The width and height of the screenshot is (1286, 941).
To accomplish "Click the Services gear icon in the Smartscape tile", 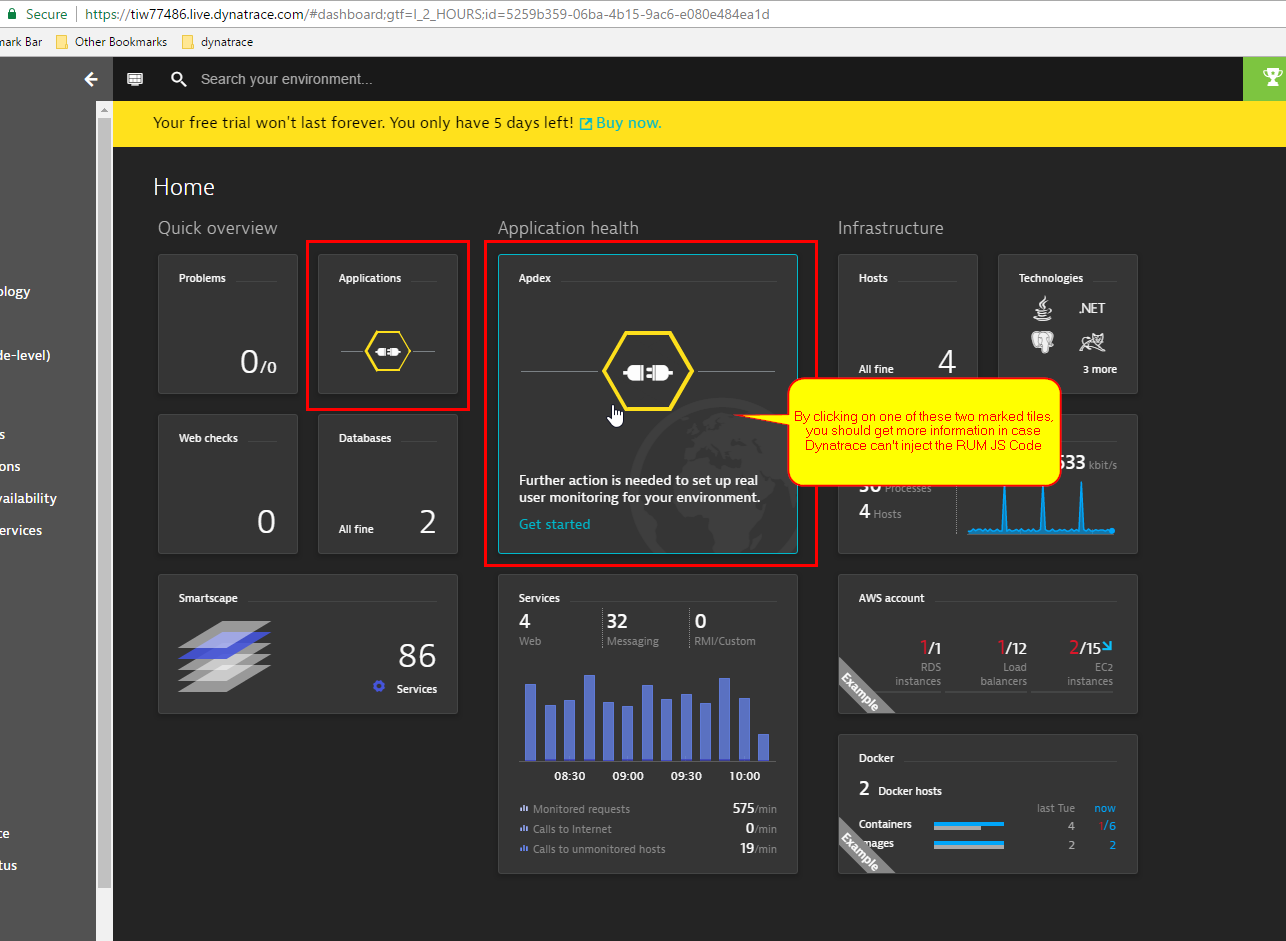I will [x=379, y=687].
